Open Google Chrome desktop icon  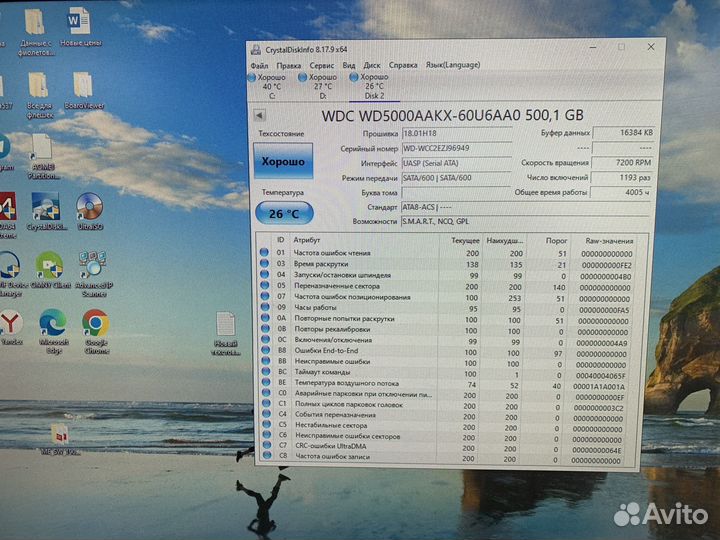tap(95, 325)
